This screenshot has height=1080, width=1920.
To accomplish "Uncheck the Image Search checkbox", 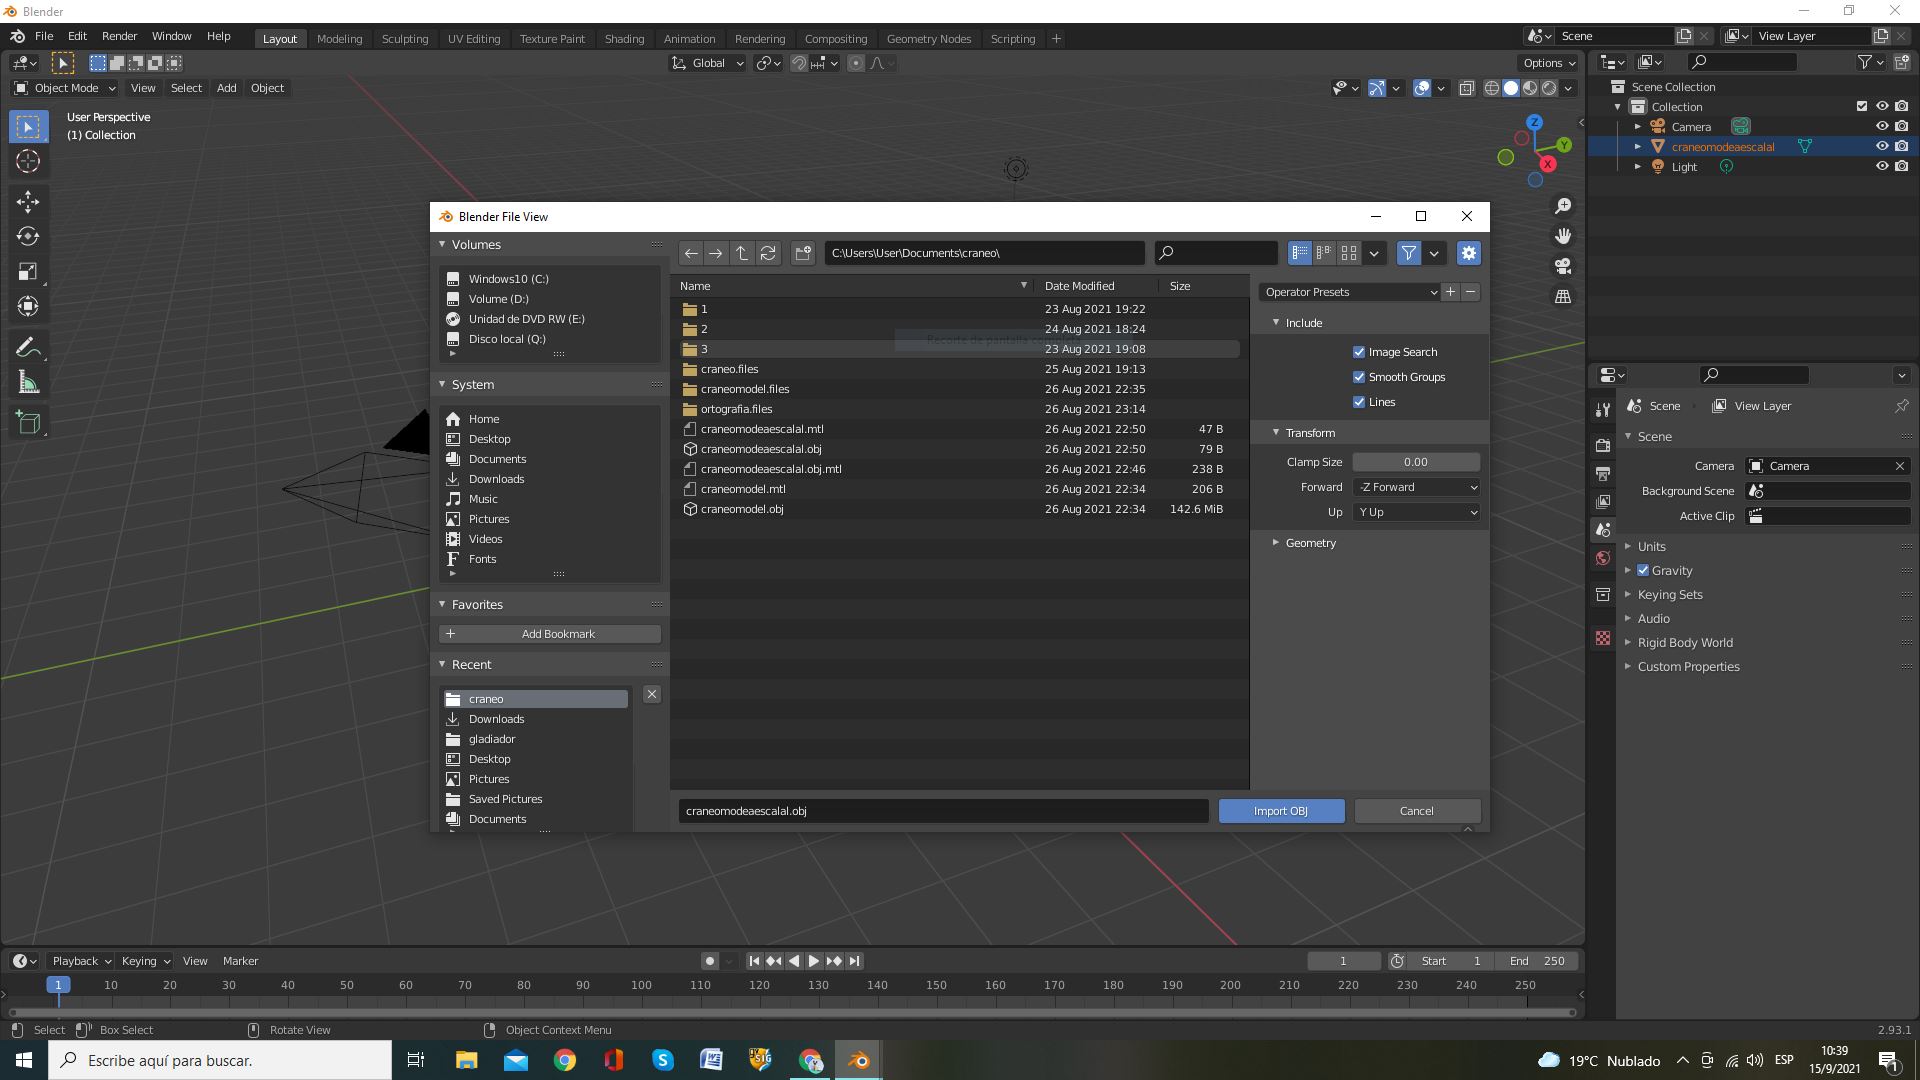I will click(1359, 352).
